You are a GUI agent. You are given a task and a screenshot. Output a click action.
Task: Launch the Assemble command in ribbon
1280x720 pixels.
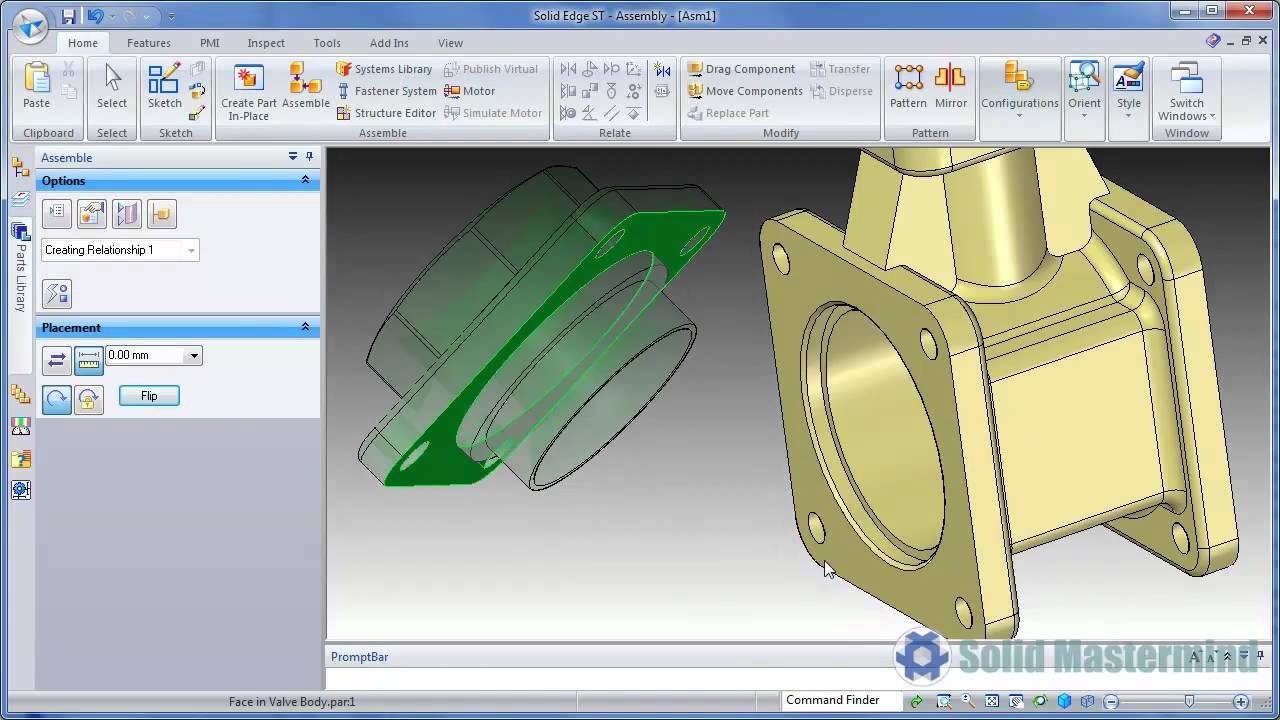306,86
